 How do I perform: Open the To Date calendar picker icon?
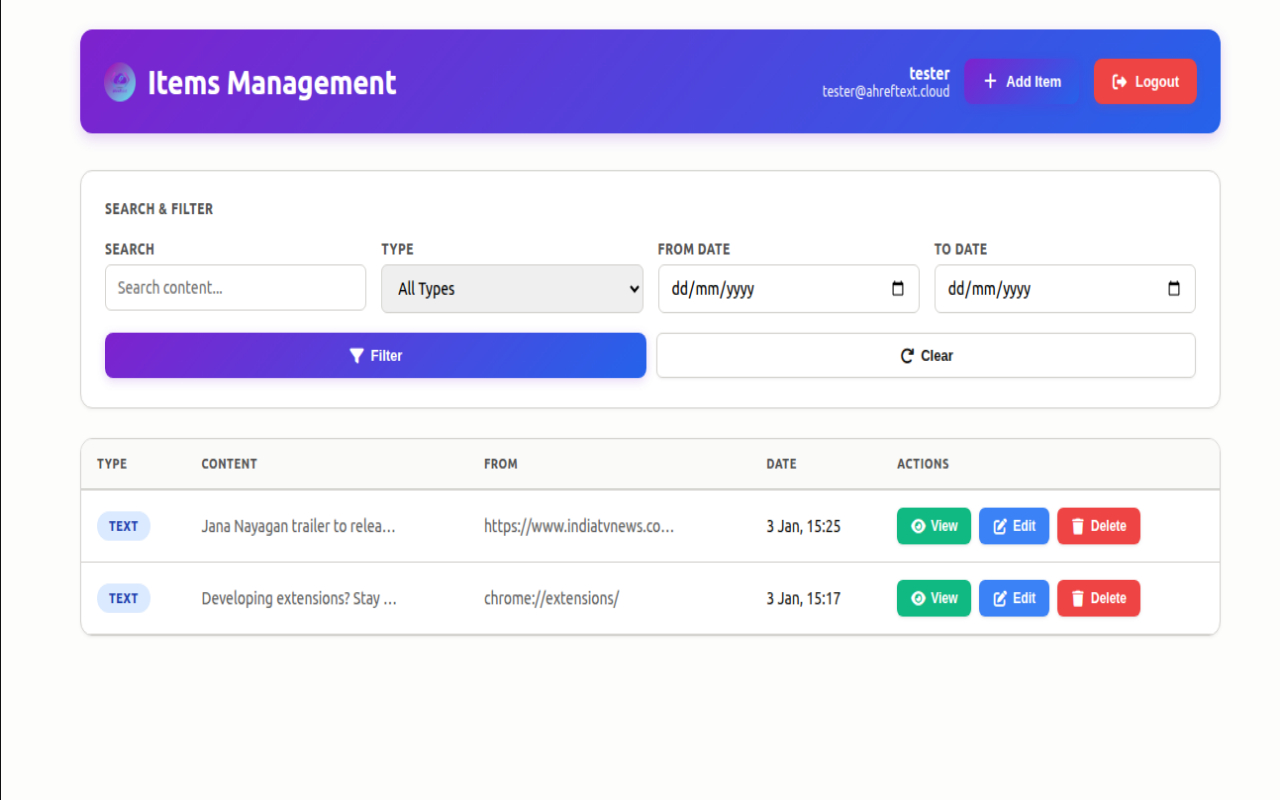tap(1174, 289)
